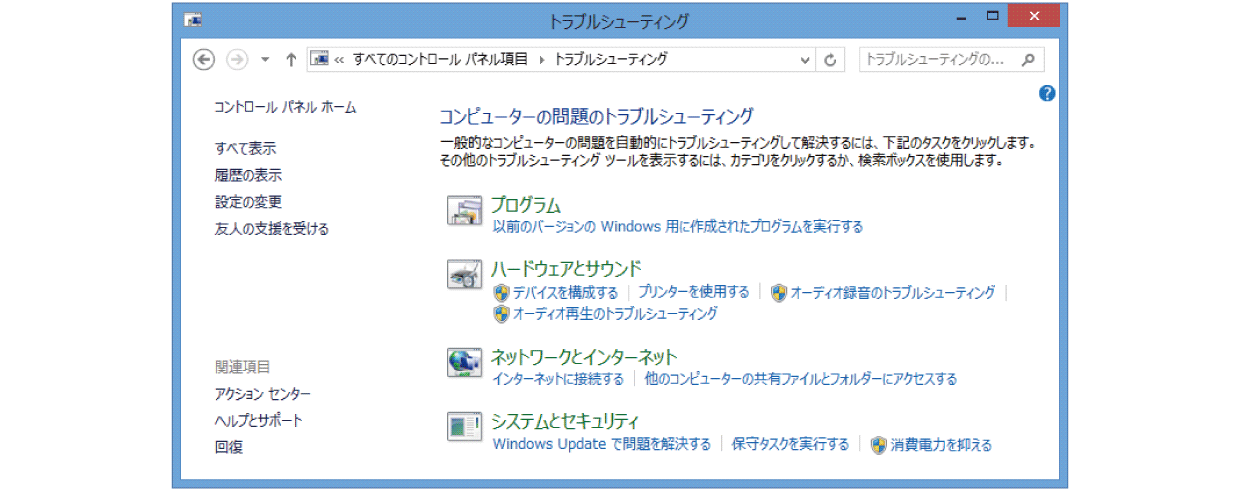Click プリンターを使用する link

693,292
